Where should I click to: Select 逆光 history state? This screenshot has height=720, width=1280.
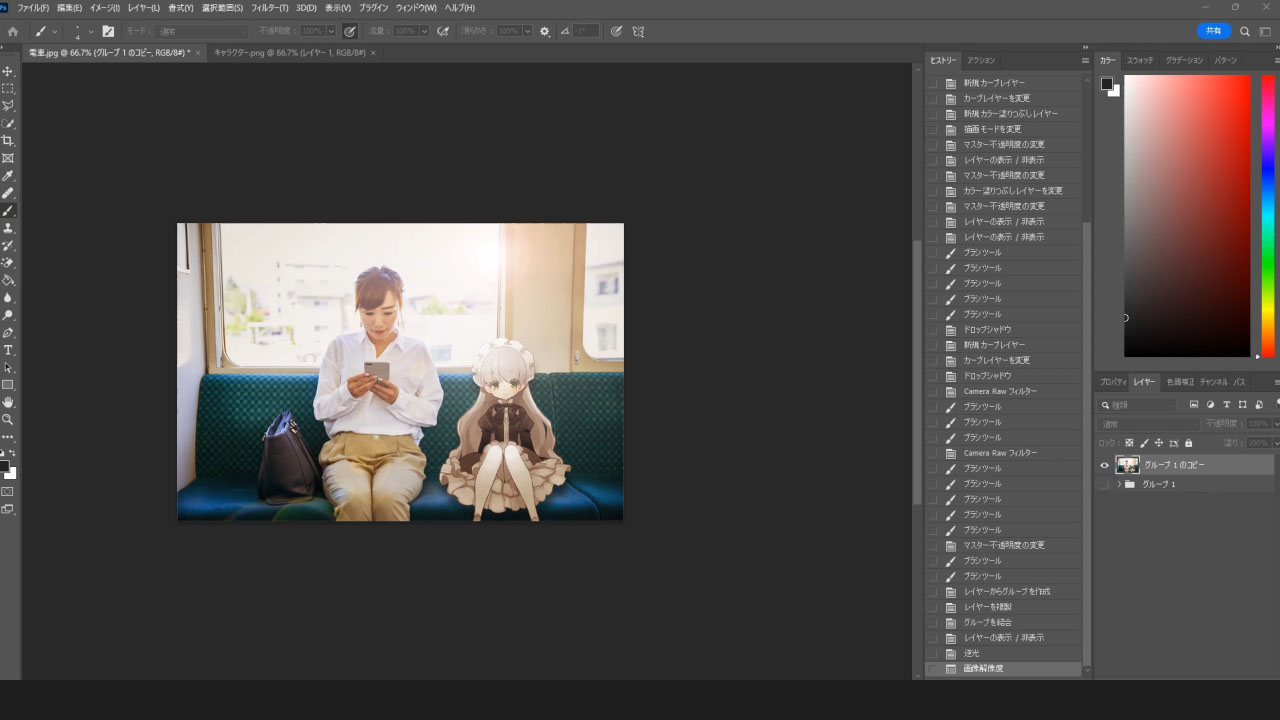click(x=972, y=653)
